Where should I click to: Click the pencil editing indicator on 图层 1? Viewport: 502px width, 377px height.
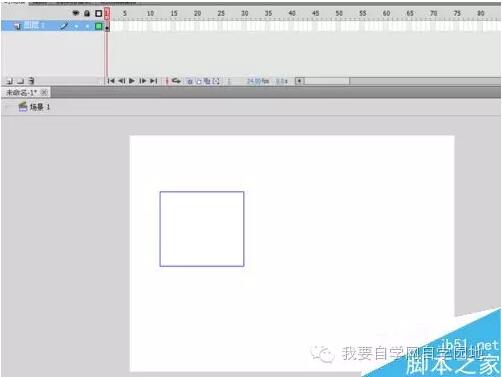click(64, 26)
